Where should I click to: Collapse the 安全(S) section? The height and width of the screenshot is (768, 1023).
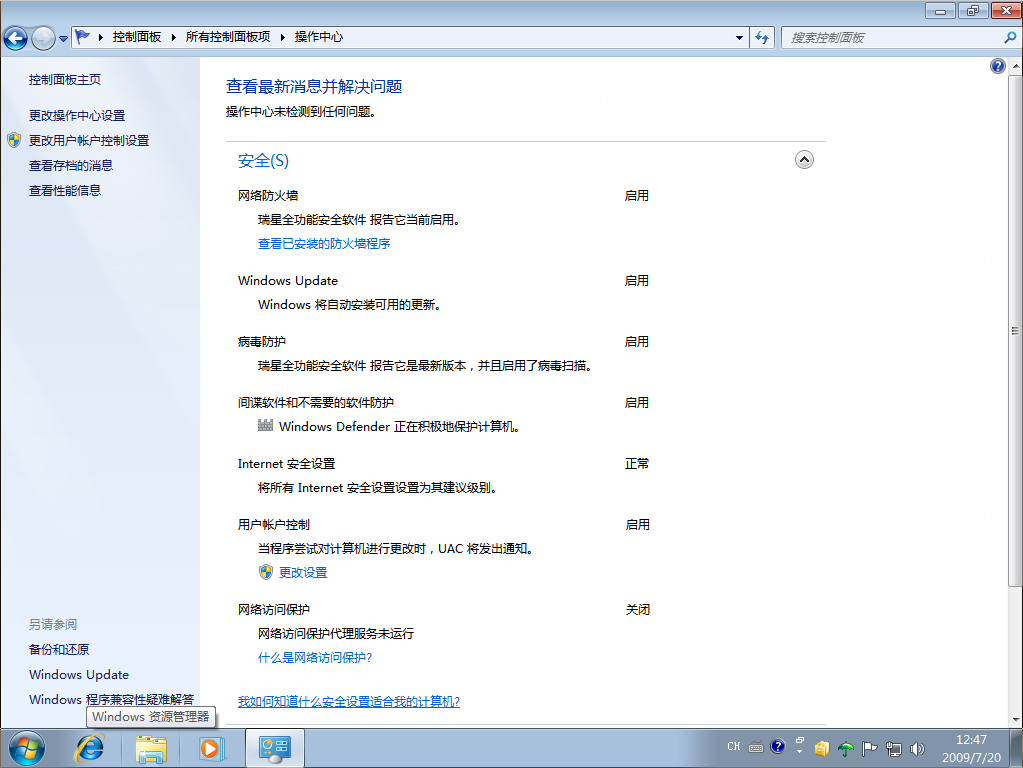pos(804,160)
